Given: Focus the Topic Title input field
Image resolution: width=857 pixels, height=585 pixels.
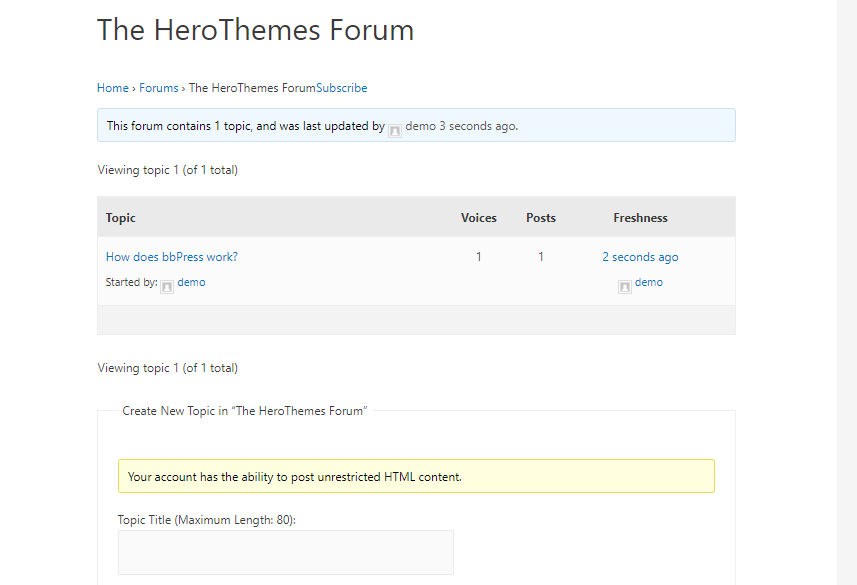Looking at the screenshot, I should coord(285,552).
